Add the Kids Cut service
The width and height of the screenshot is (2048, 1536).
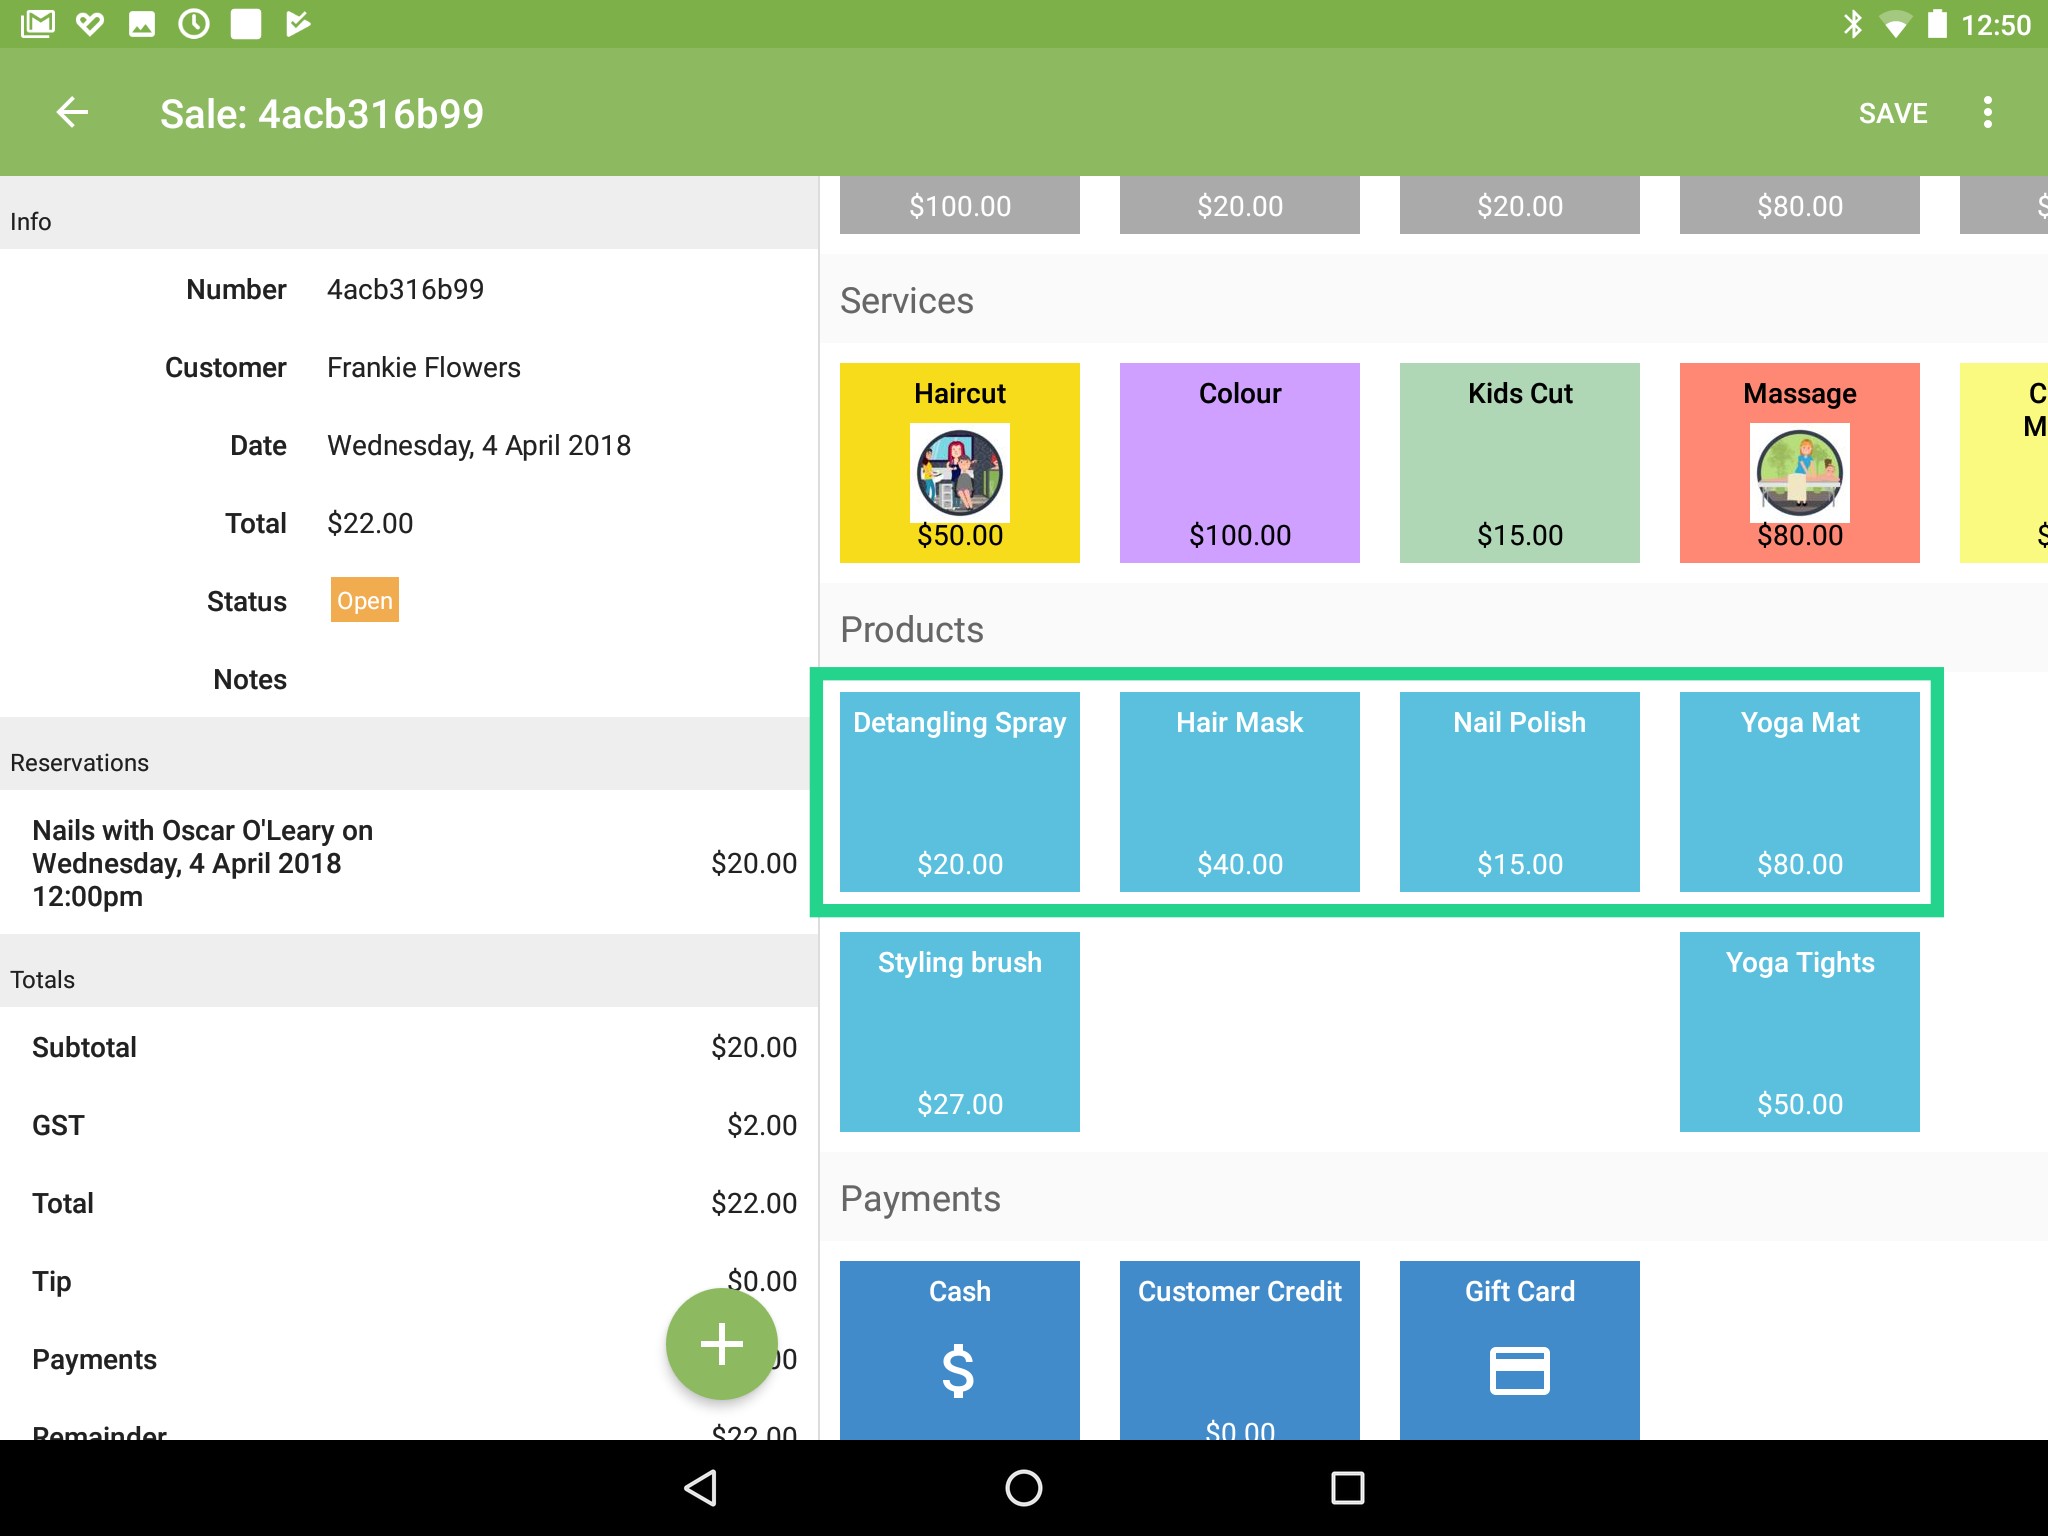pos(1520,463)
